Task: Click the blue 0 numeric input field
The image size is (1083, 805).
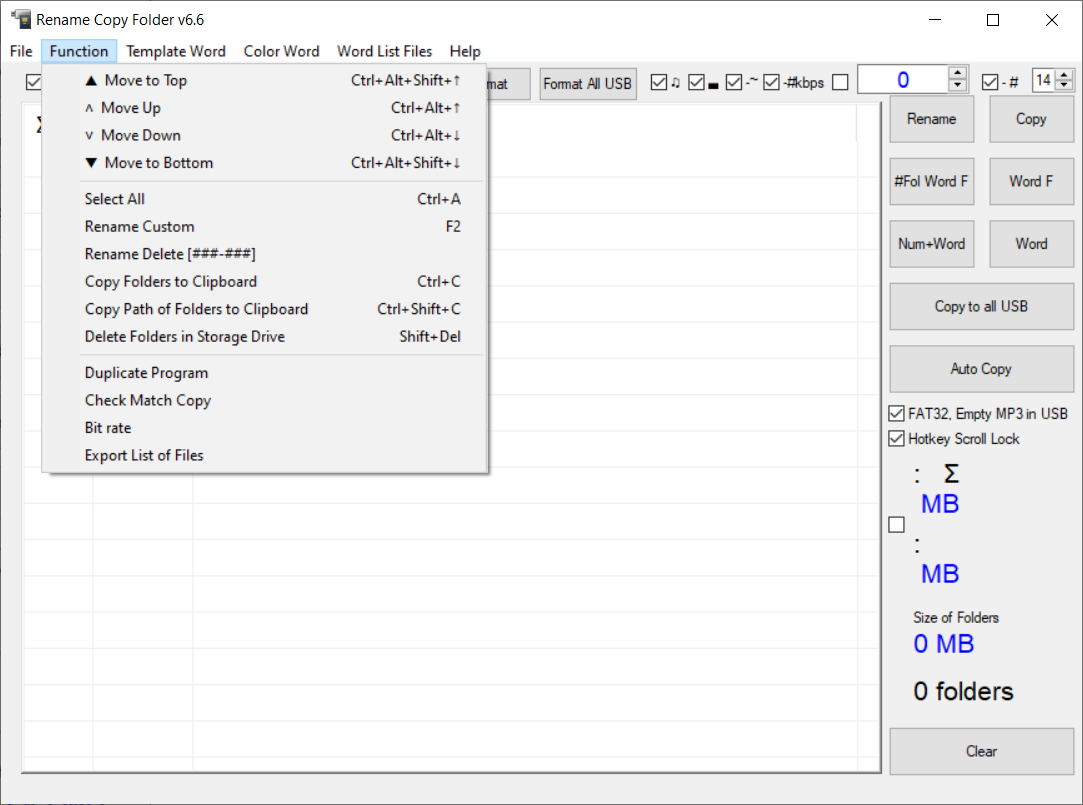Action: (902, 81)
